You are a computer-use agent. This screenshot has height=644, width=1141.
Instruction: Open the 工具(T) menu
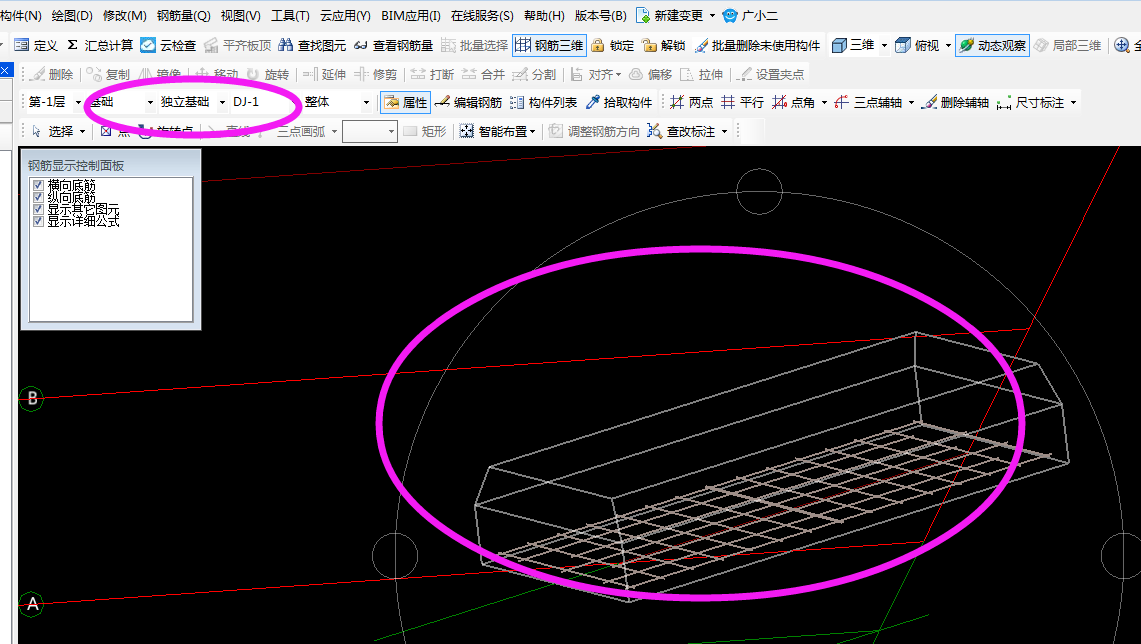[x=290, y=15]
